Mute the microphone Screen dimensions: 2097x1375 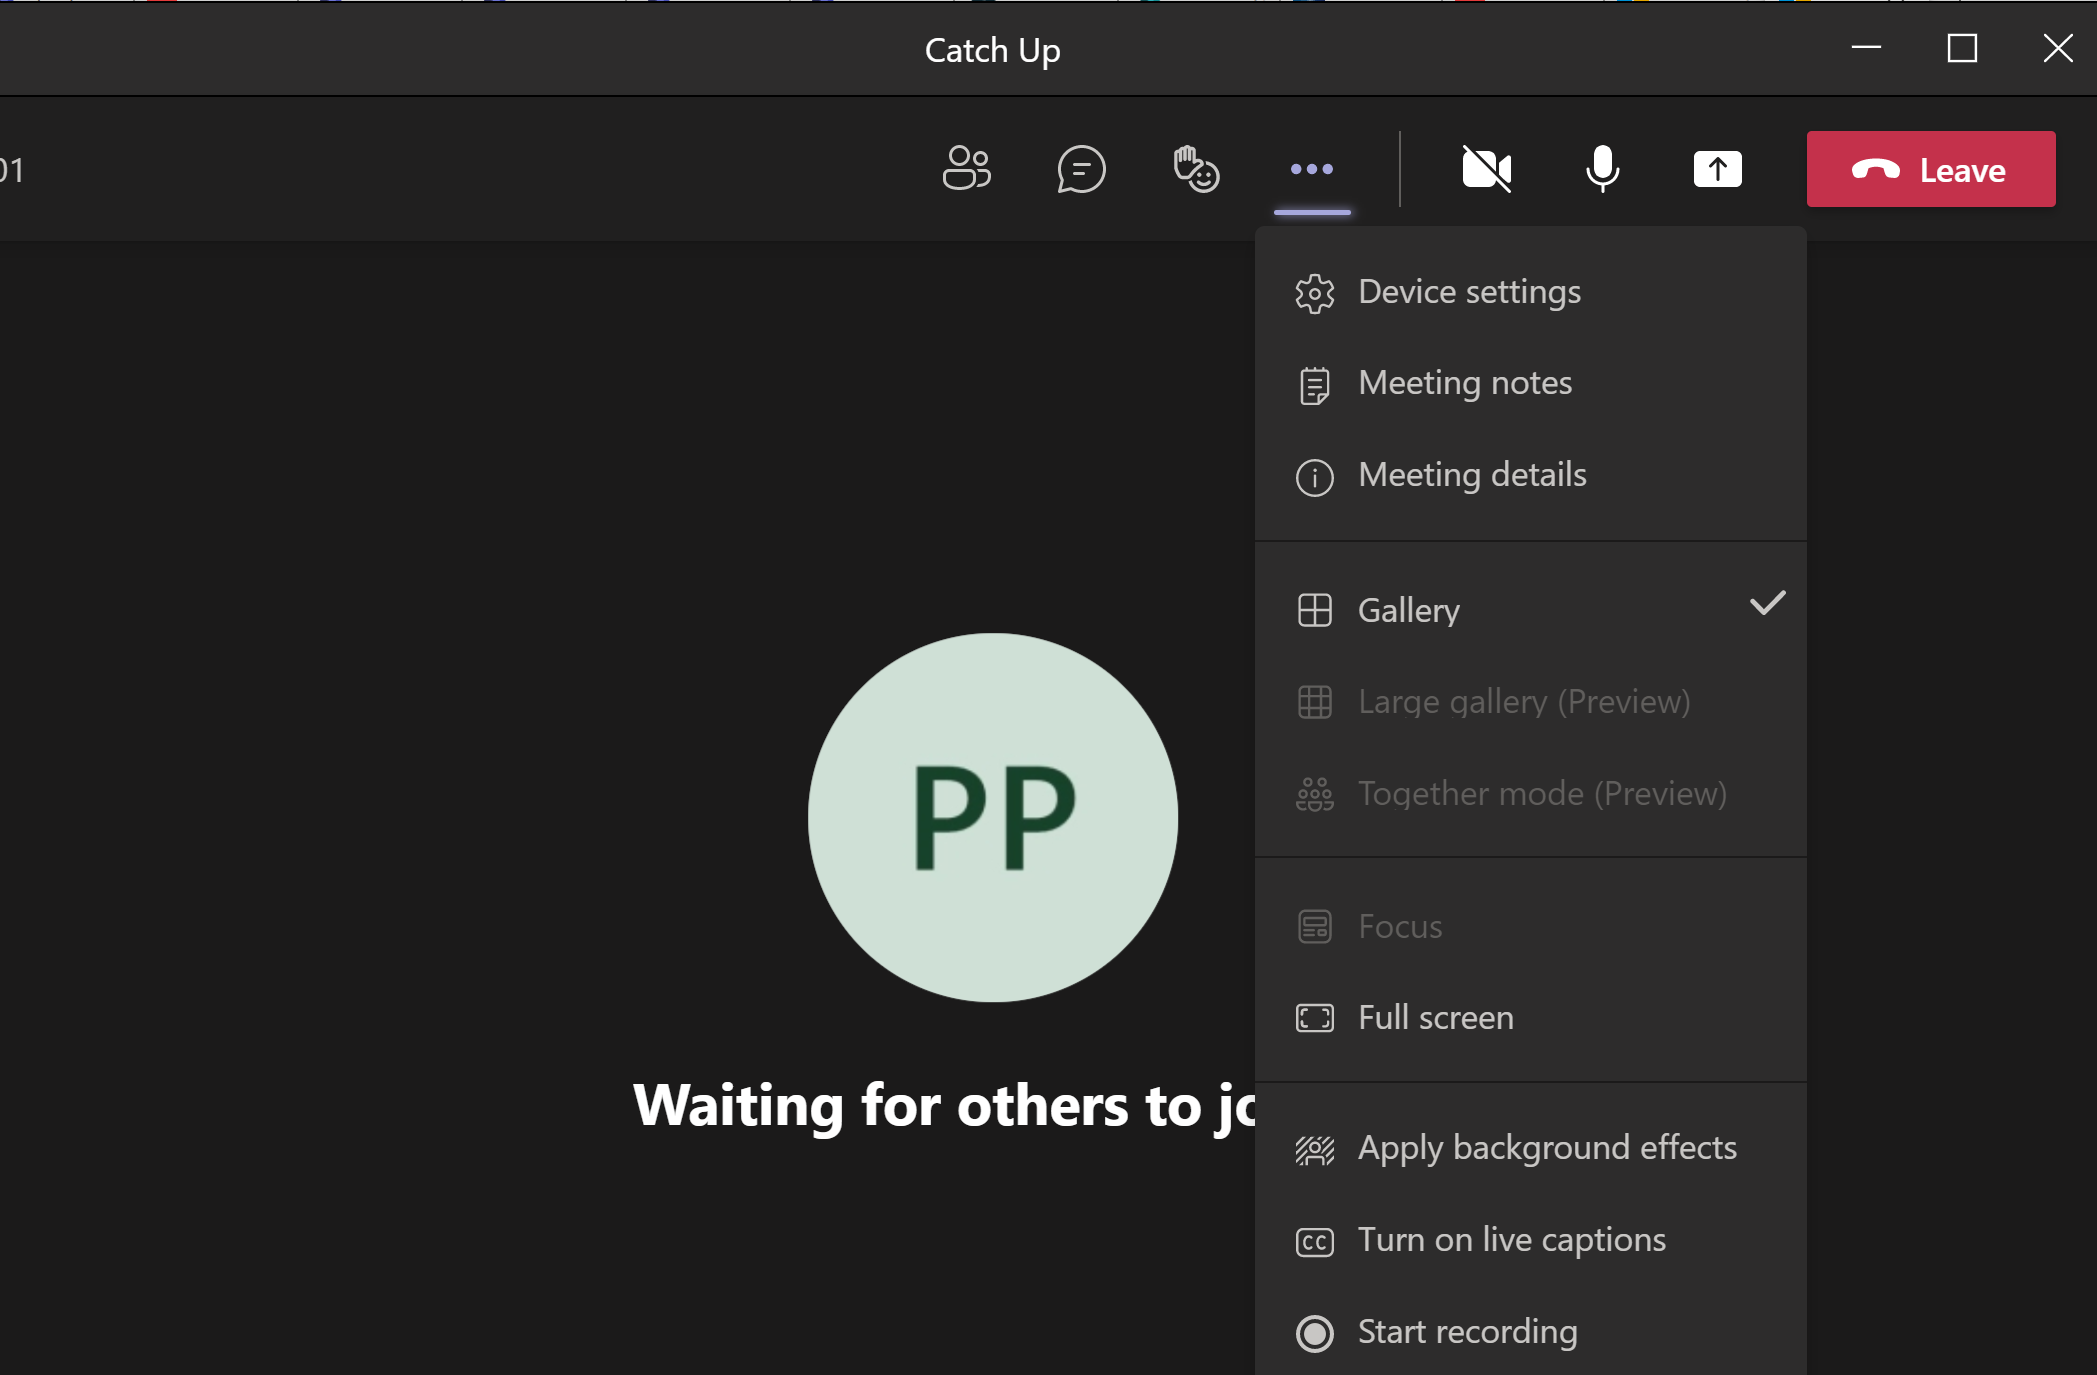(1602, 169)
